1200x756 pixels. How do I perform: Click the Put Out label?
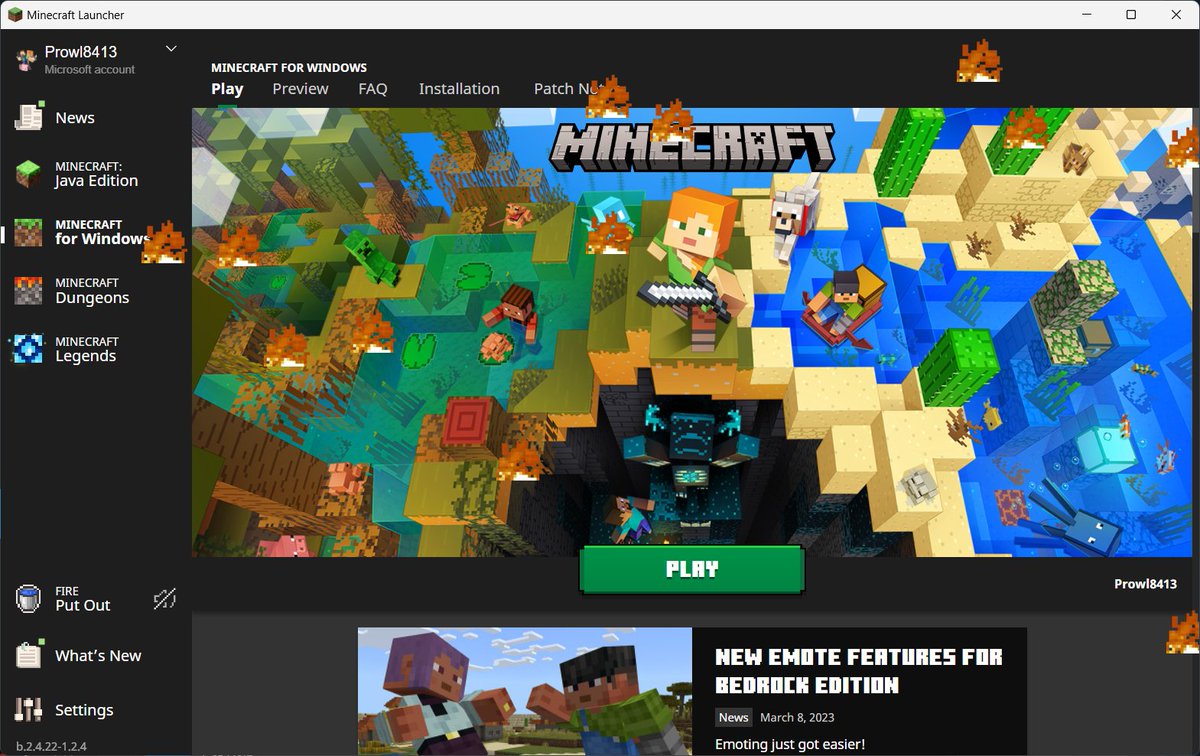click(x=83, y=606)
